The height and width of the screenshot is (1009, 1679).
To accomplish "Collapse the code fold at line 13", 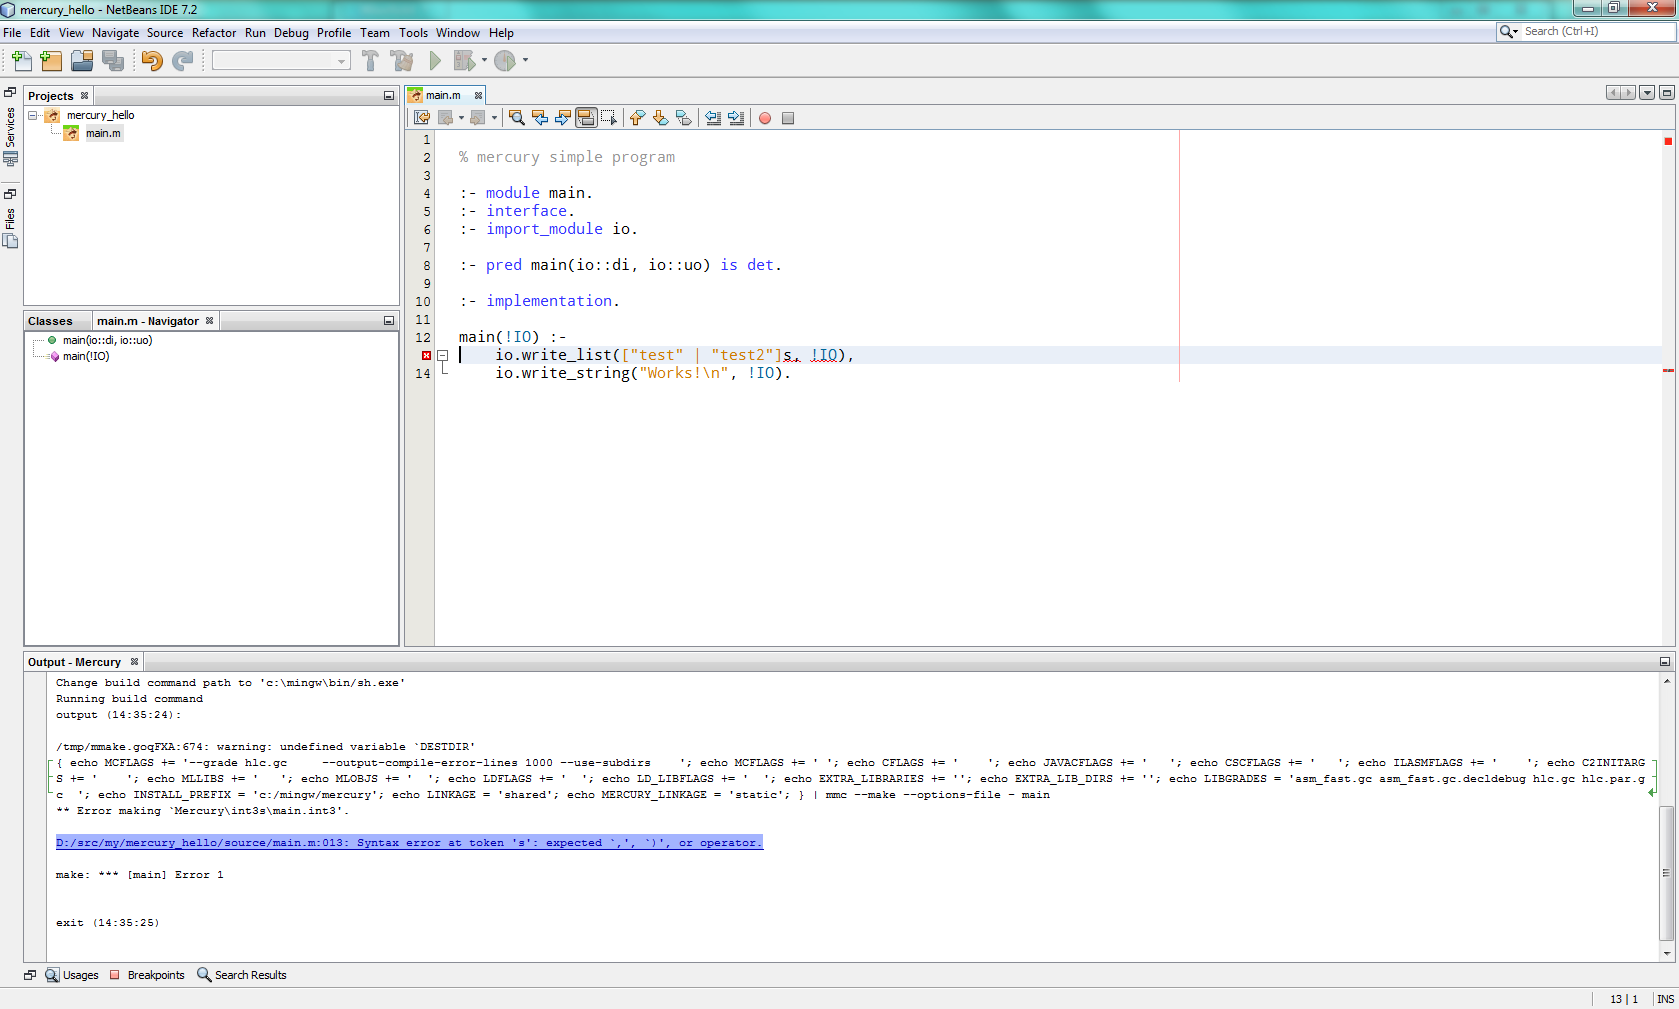I will 442,355.
